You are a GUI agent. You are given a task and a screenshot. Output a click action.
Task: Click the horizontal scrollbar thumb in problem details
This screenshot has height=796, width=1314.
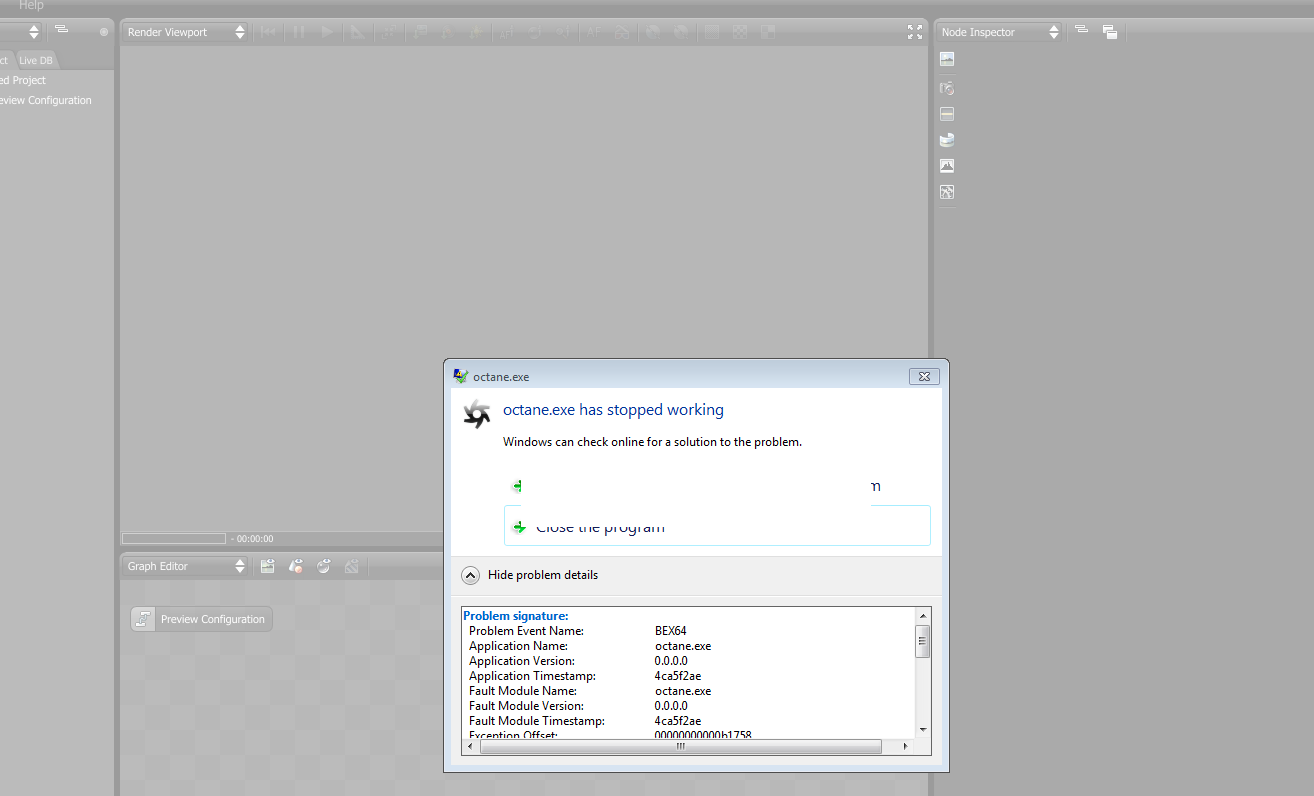(x=681, y=746)
